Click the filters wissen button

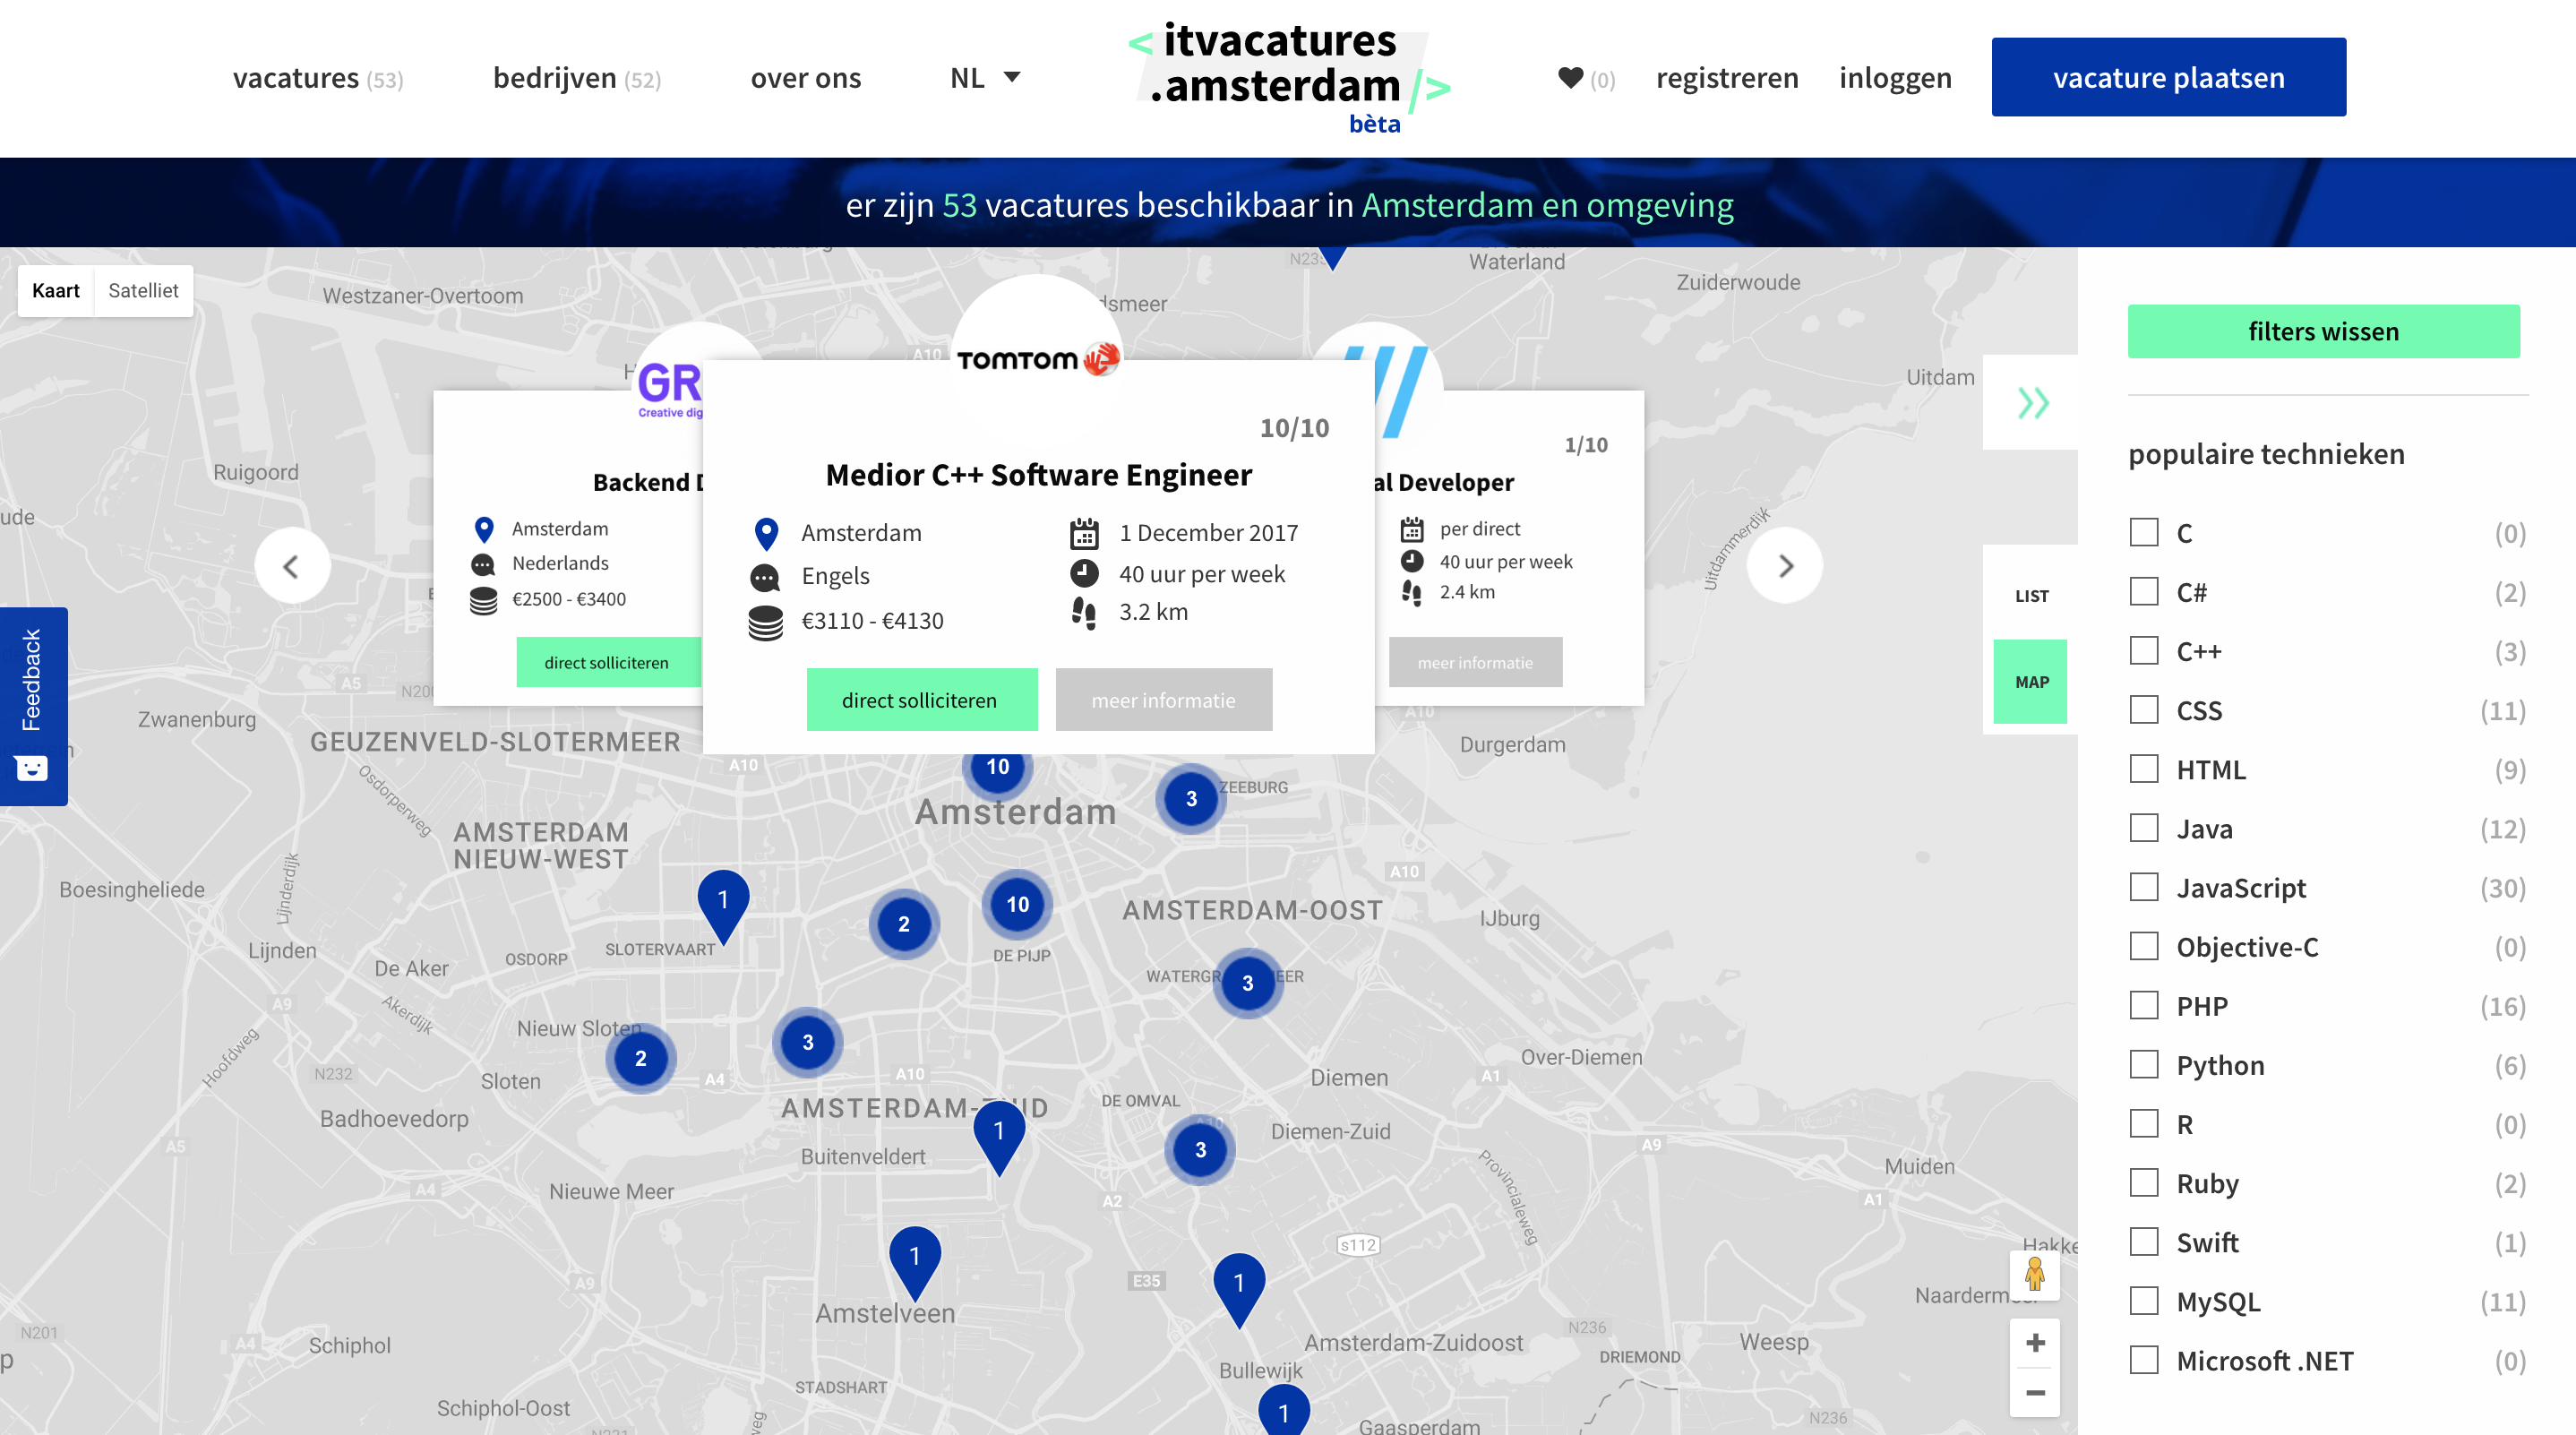[2323, 331]
